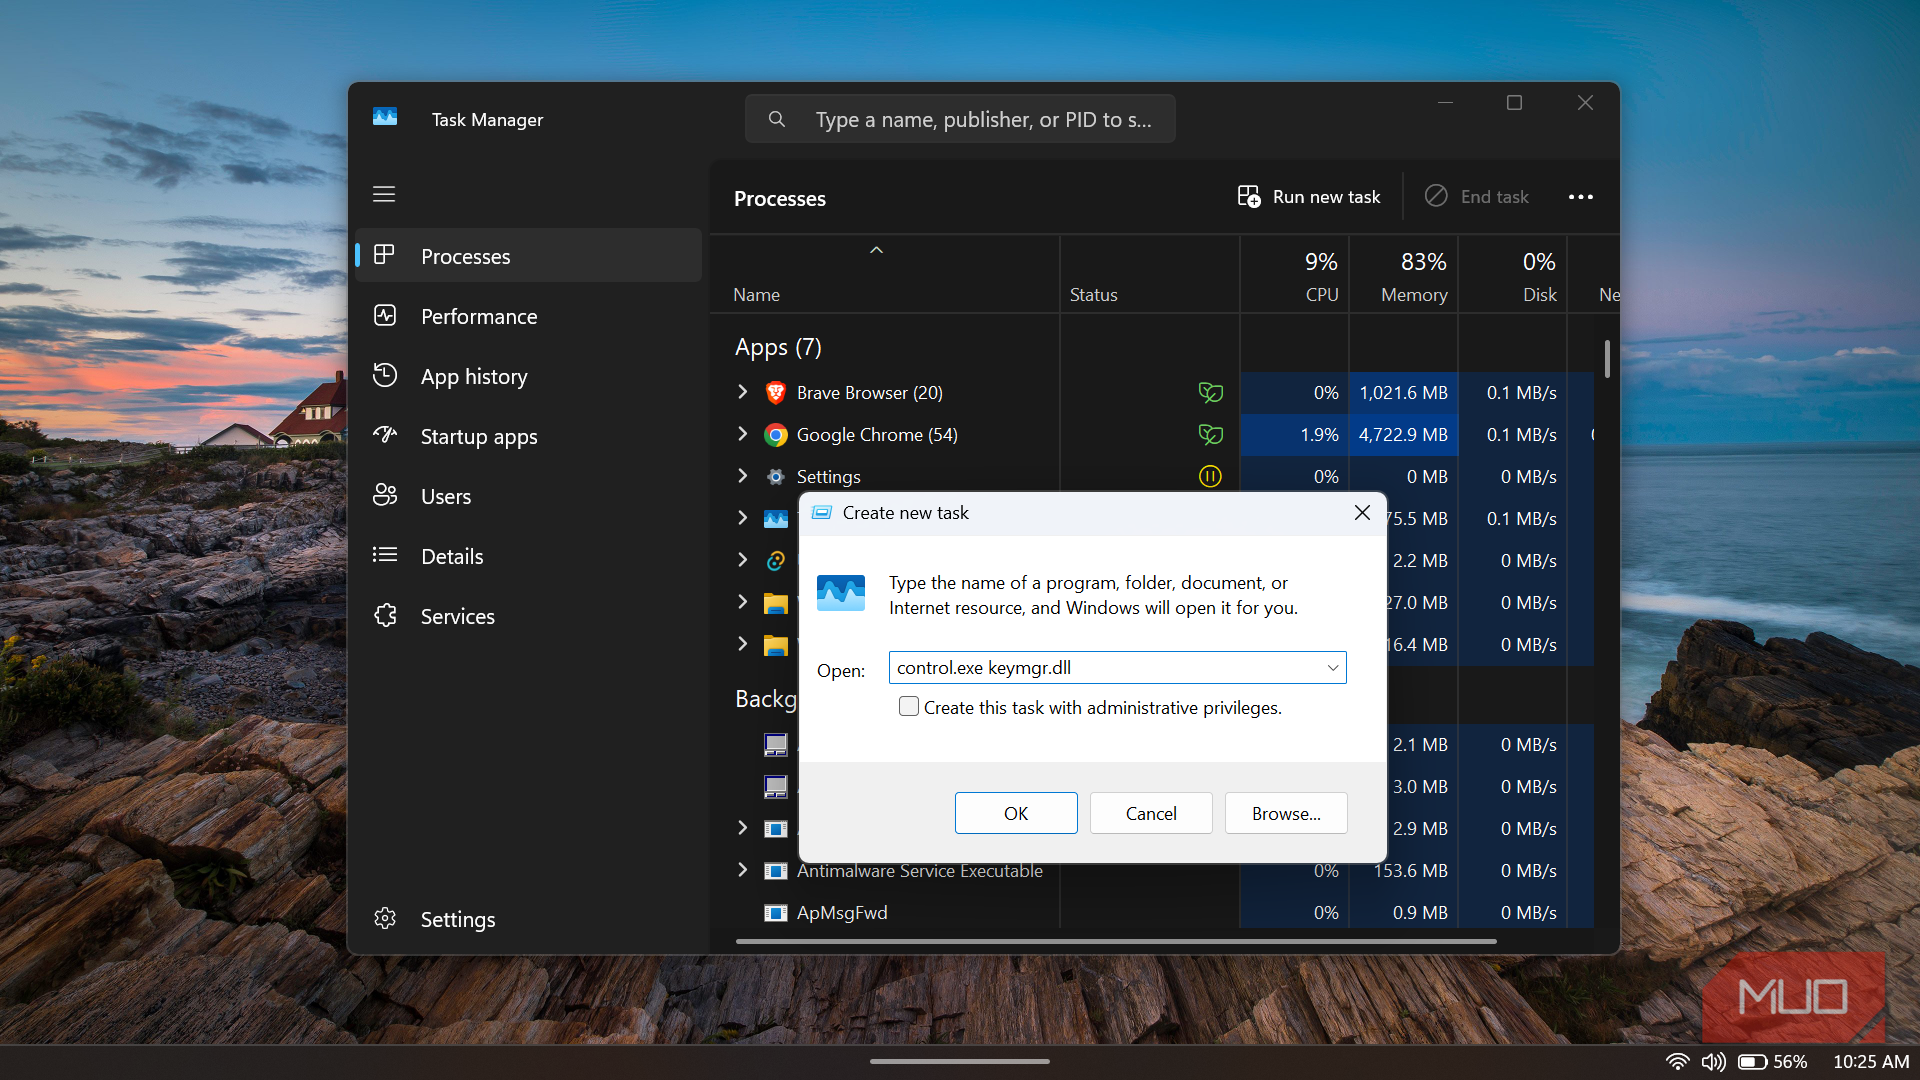This screenshot has height=1080, width=1920.
Task: Expand the Google Chrome (54) group
Action: pyautogui.click(x=742, y=434)
